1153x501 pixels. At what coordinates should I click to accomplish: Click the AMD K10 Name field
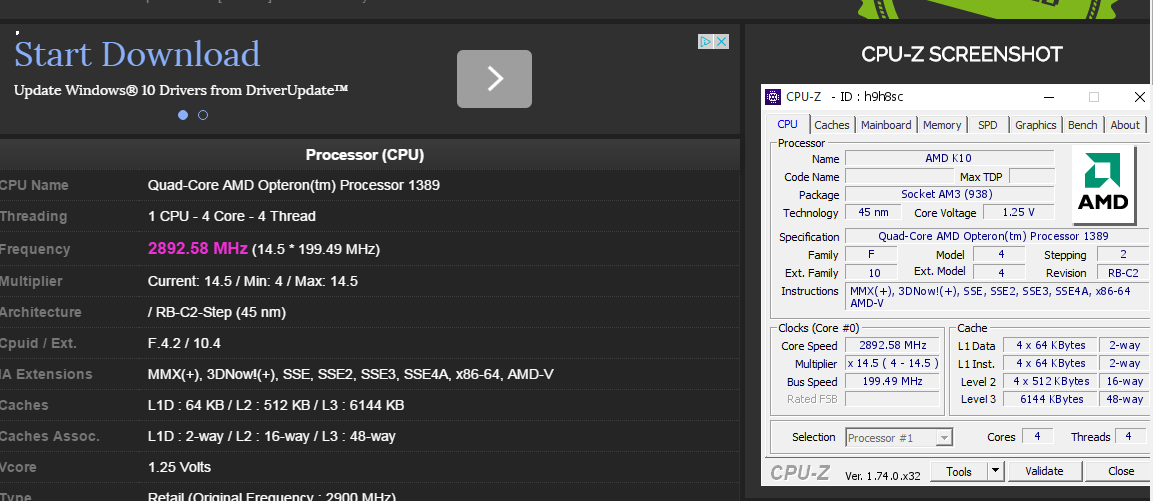pos(949,158)
